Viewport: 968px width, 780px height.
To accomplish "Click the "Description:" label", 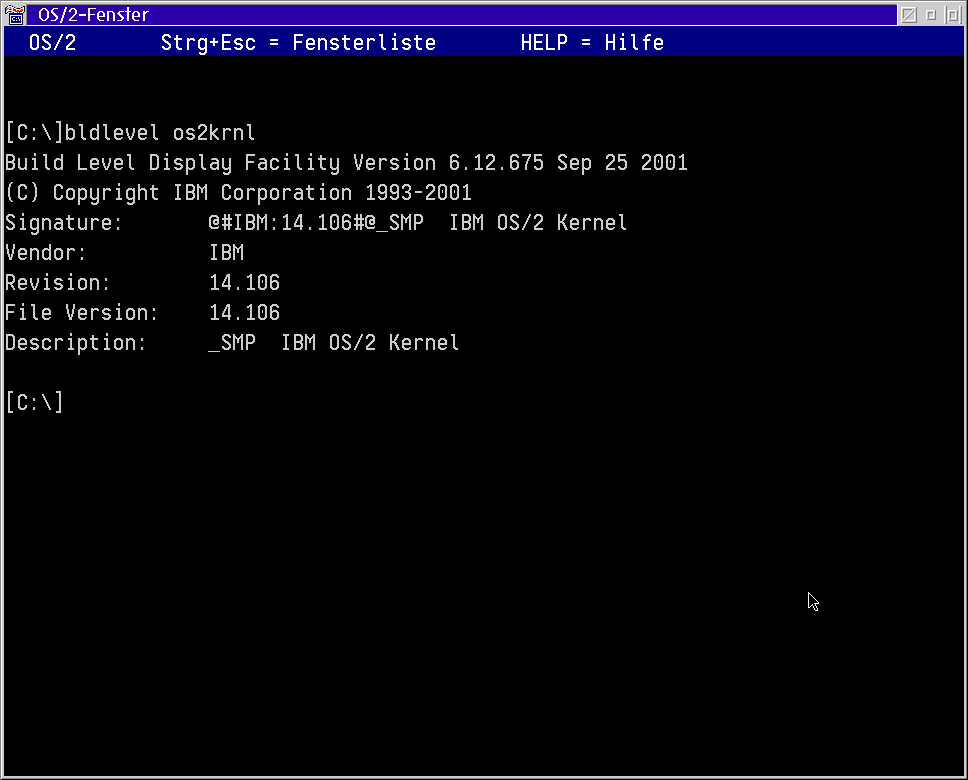I will click(76, 343).
